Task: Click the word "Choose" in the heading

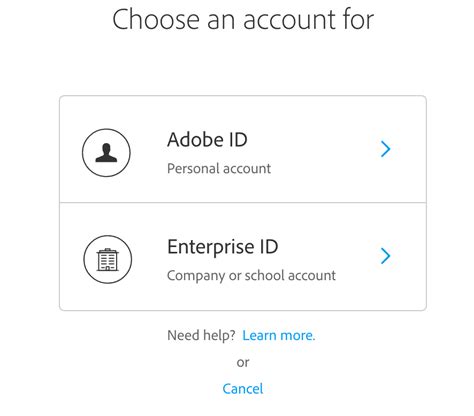Action: point(156,19)
